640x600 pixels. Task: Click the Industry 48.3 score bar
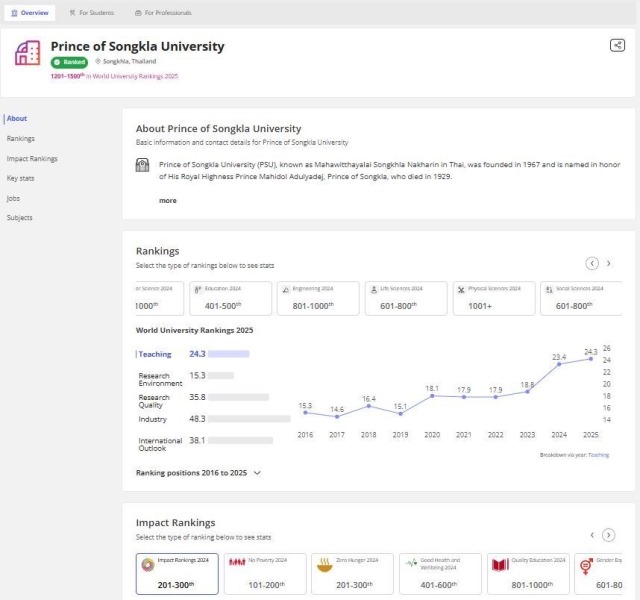[249, 419]
